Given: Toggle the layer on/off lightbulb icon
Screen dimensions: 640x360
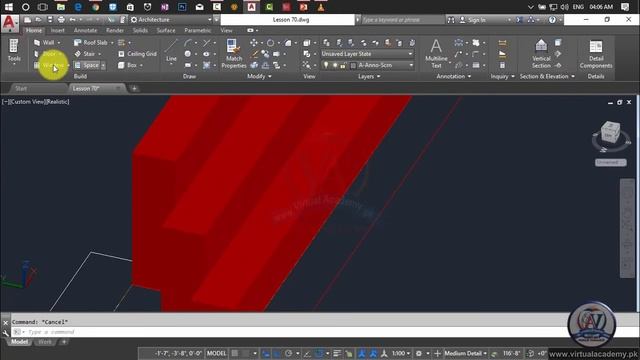Looking at the screenshot, I should pyautogui.click(x=326, y=65).
